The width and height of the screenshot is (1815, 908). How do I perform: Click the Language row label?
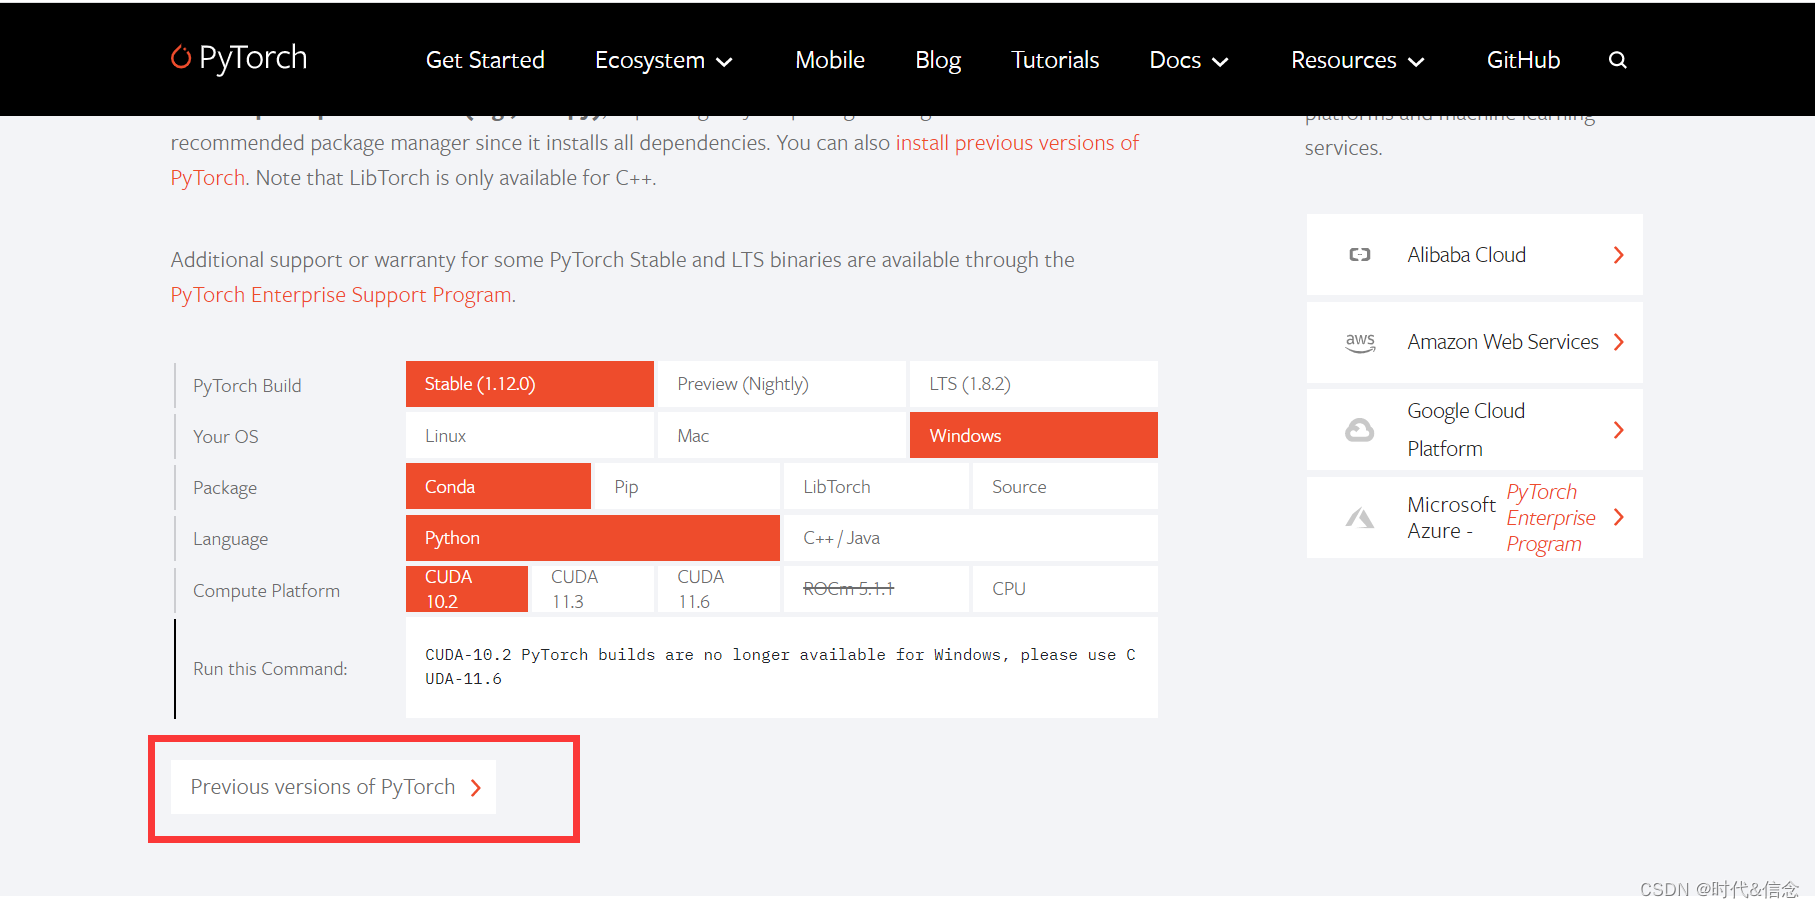[230, 539]
